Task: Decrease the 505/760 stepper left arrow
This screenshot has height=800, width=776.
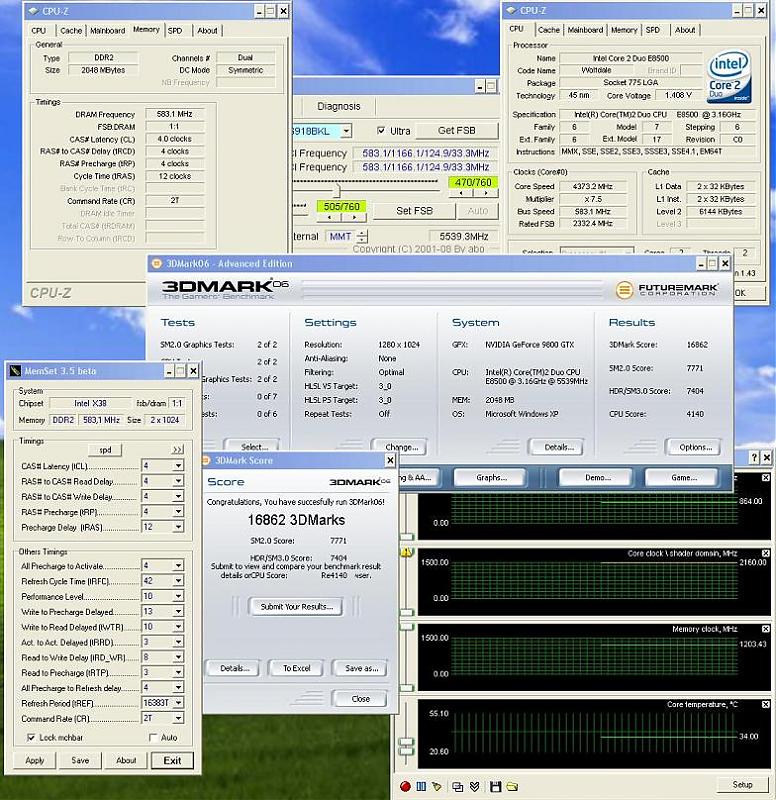Action: 330,217
